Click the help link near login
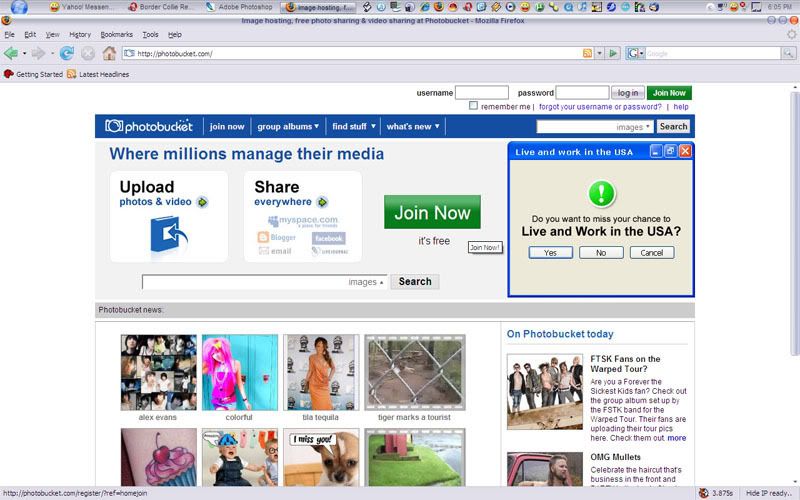Viewport: 800px width, 500px height. pos(681,107)
